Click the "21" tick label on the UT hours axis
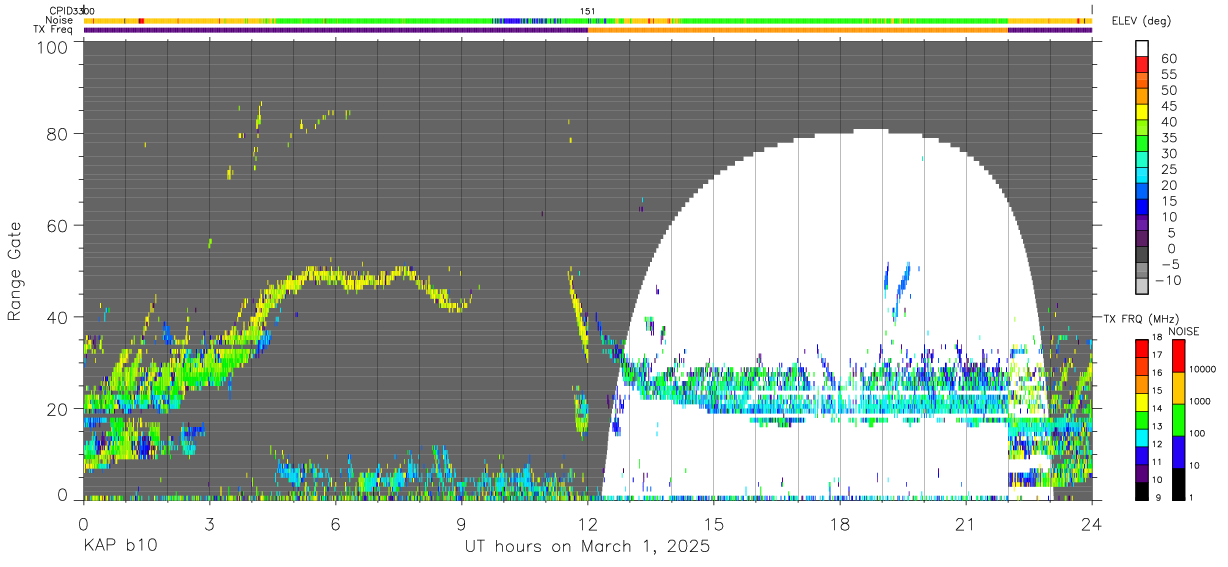The height and width of the screenshot is (567, 1228). tap(965, 524)
